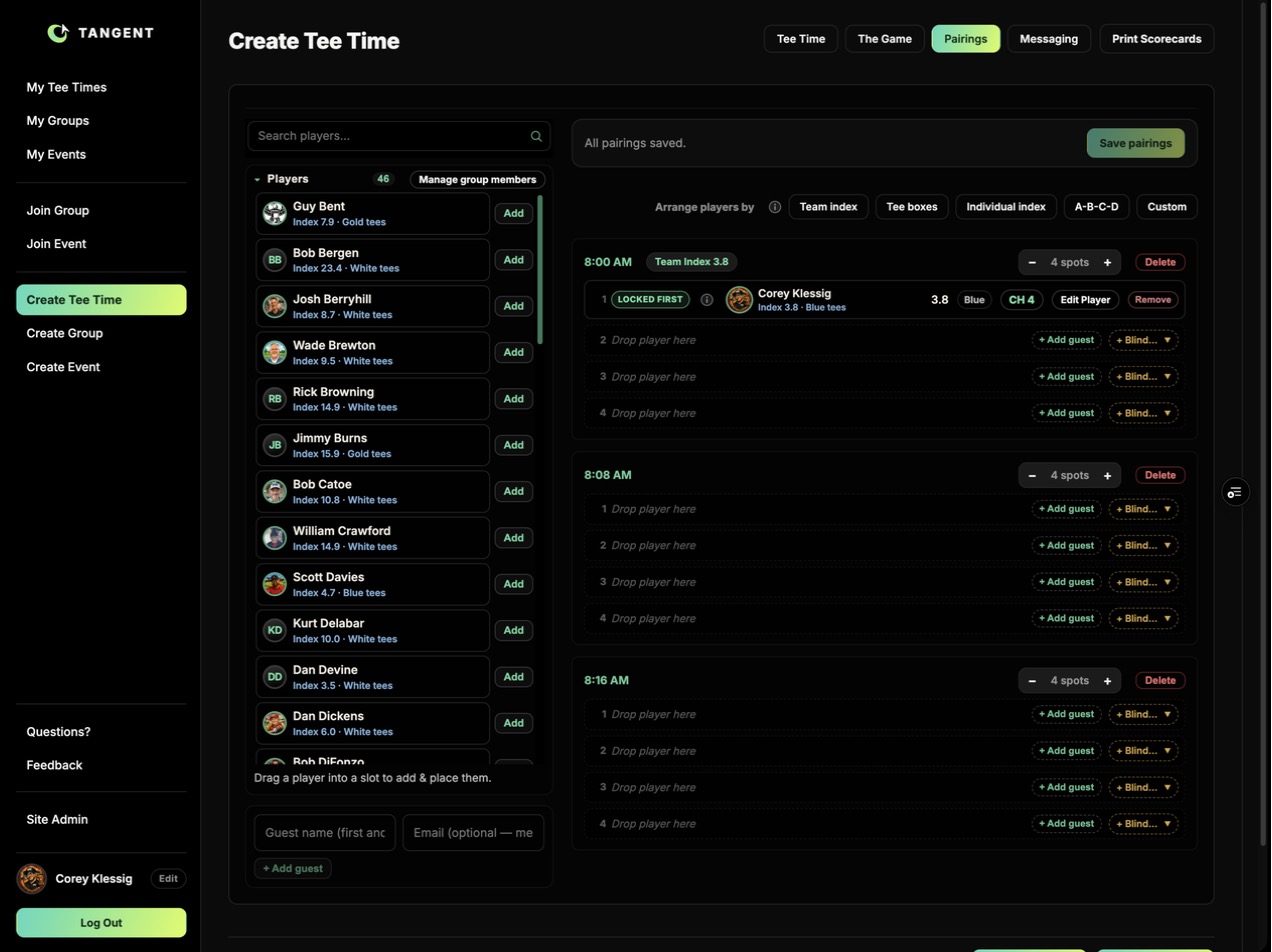This screenshot has width=1272, height=952.
Task: Open Manage group members
Action: pyautogui.click(x=477, y=180)
